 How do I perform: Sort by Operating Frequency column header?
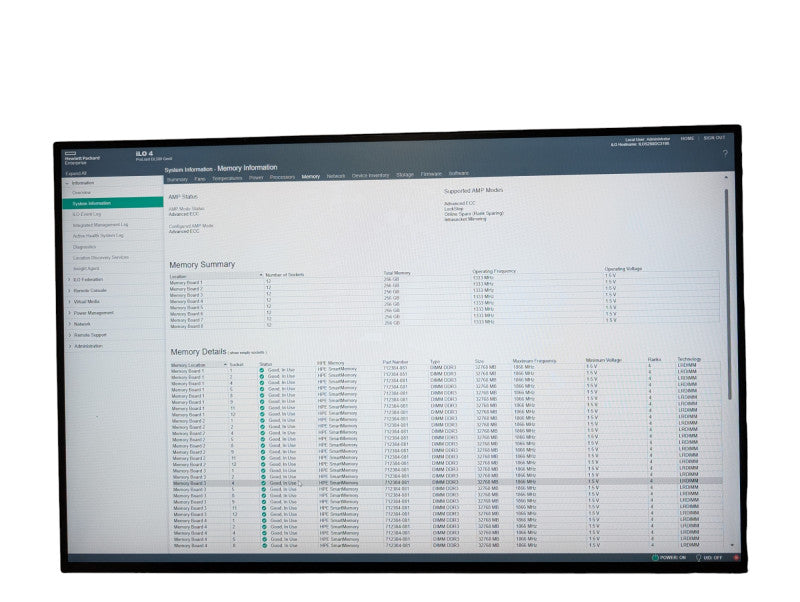point(494,271)
